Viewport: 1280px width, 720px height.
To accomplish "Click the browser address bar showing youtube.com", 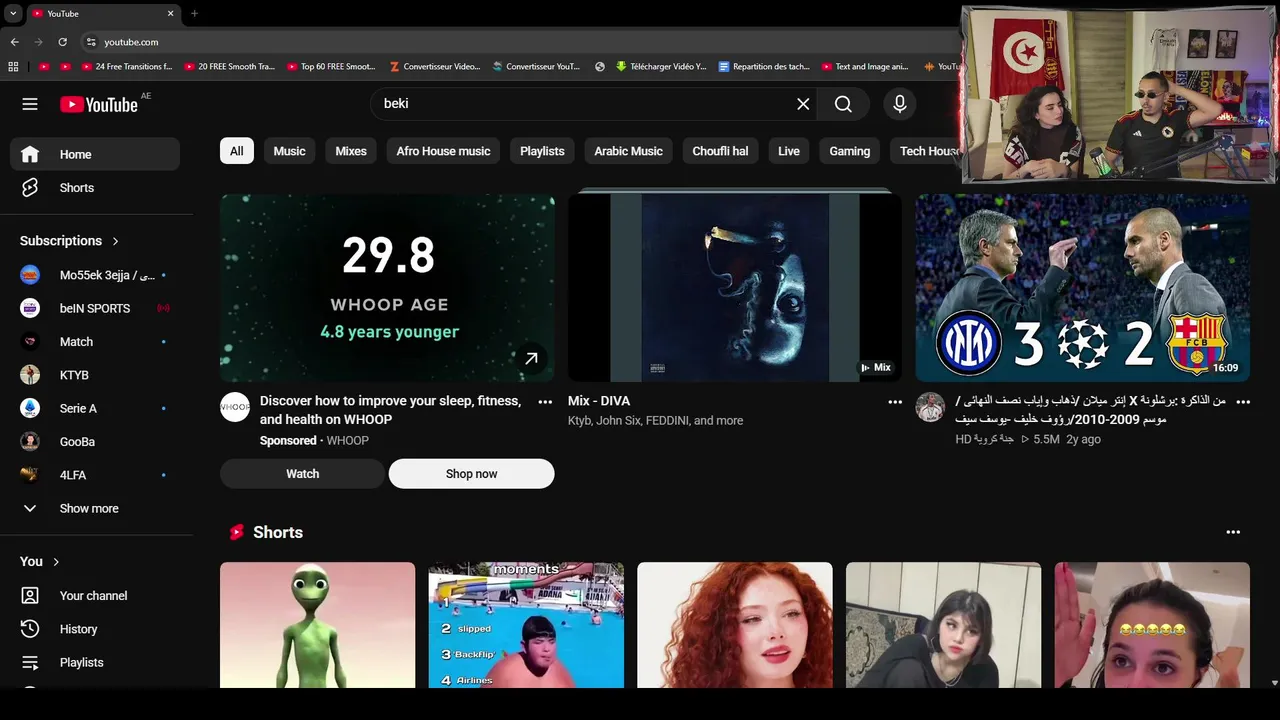I will coord(520,42).
